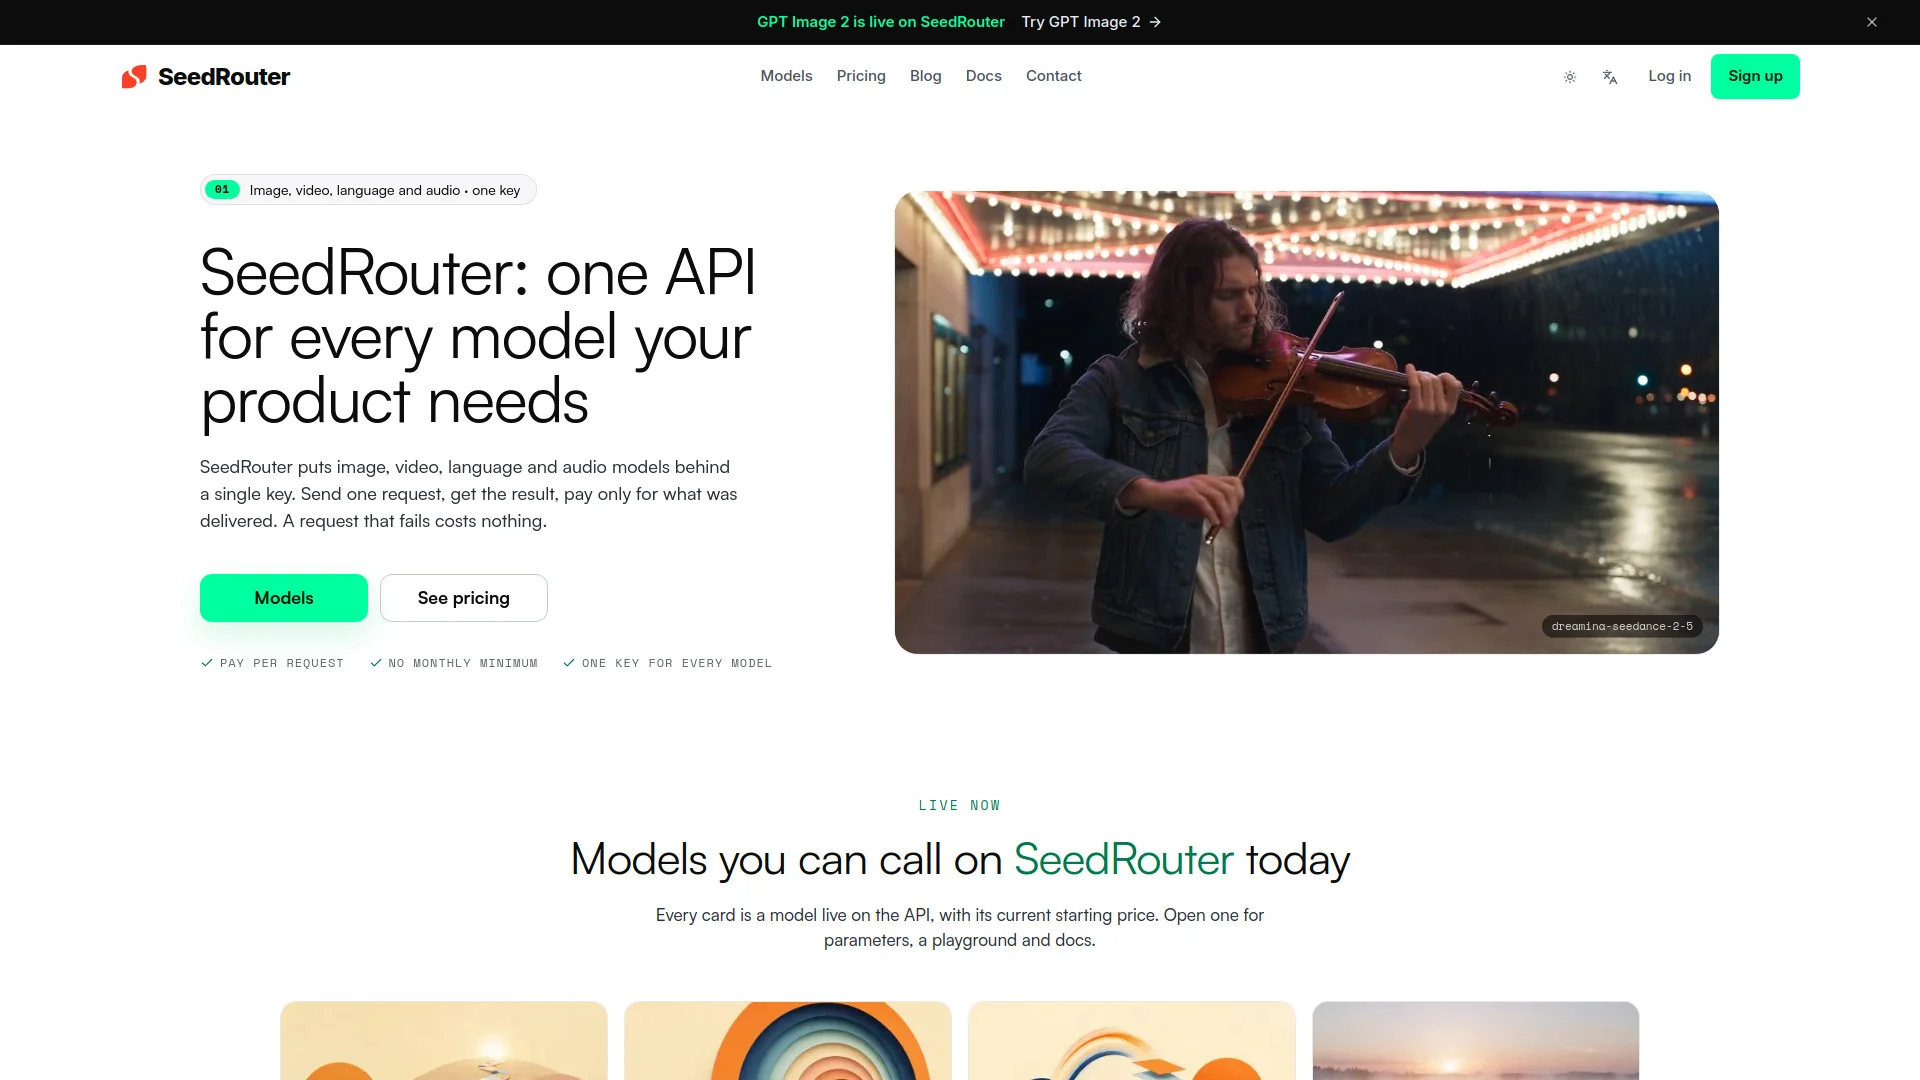Go to the Blog nav item

tap(926, 76)
